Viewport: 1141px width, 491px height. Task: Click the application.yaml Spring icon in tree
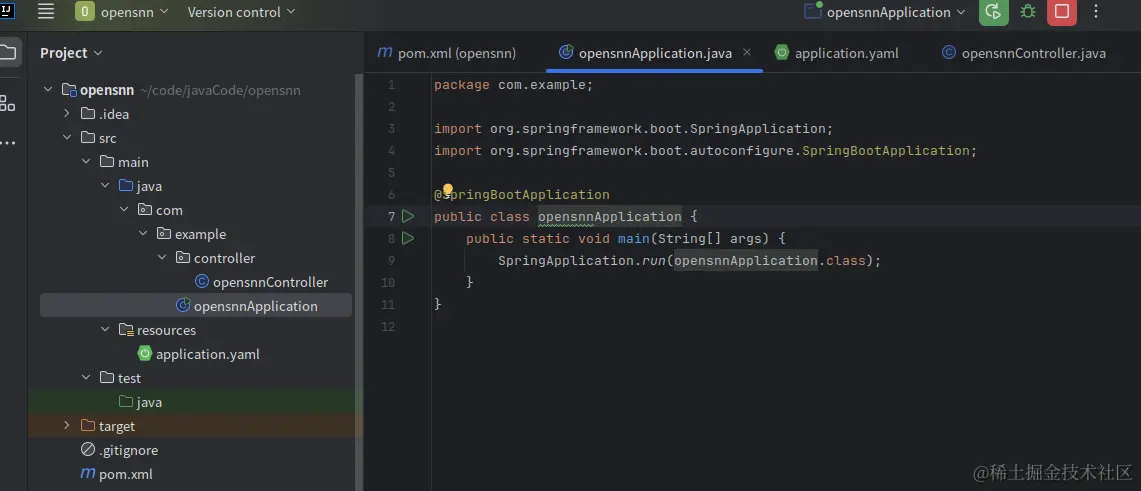click(x=145, y=354)
